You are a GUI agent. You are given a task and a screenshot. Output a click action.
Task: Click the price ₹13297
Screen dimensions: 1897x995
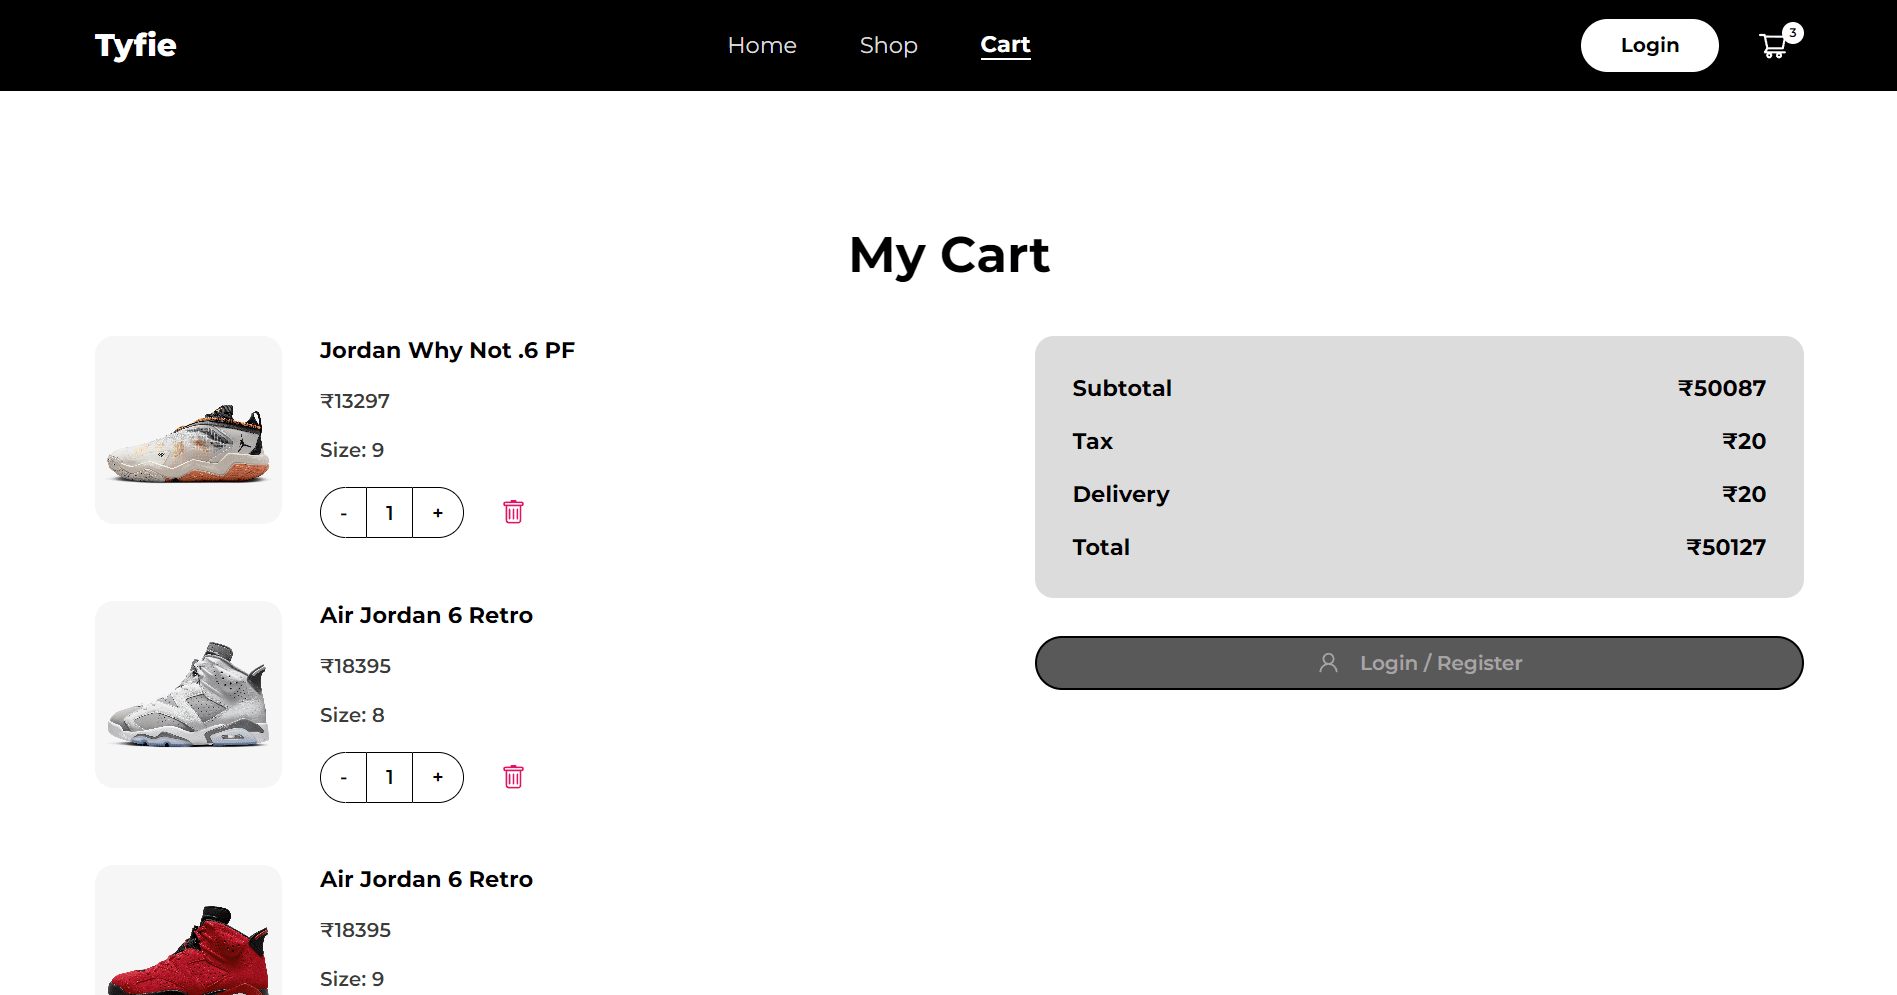[x=355, y=401]
